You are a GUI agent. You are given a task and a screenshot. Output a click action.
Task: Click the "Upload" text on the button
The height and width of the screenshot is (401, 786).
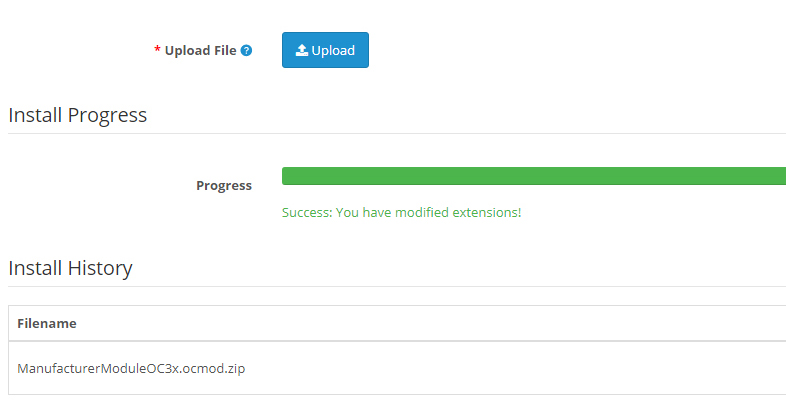(x=333, y=50)
